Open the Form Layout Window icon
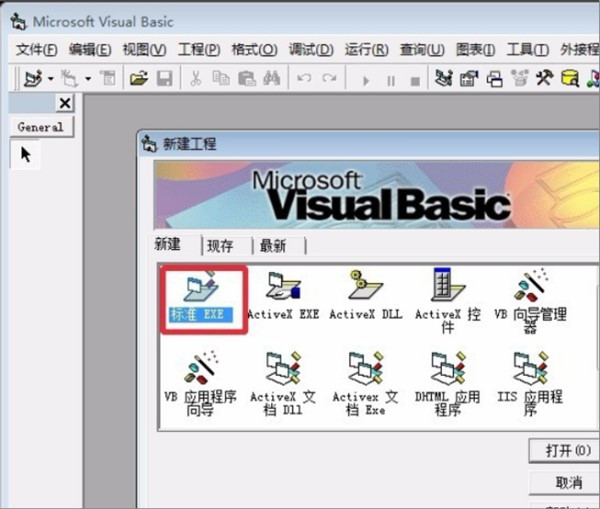The width and height of the screenshot is (600, 509). [494, 79]
